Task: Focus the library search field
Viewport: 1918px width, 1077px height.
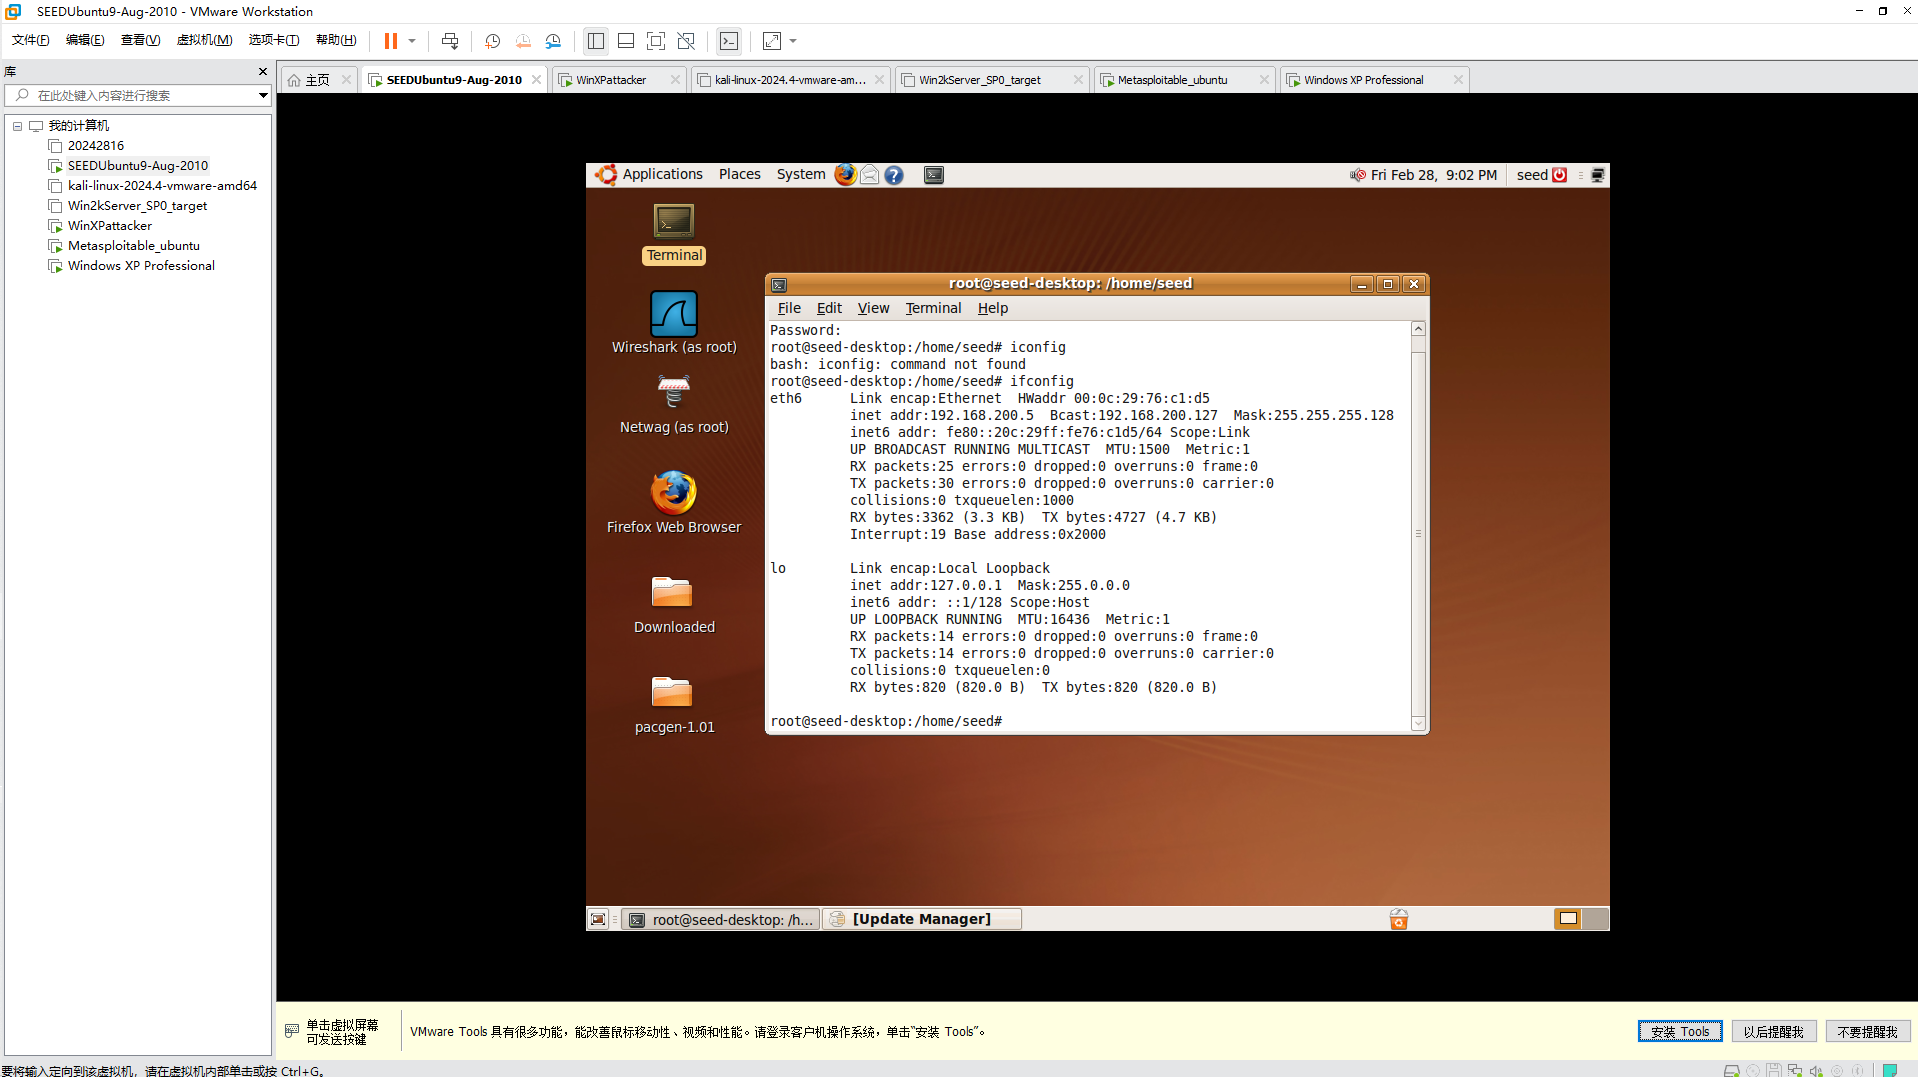Action: coord(138,95)
